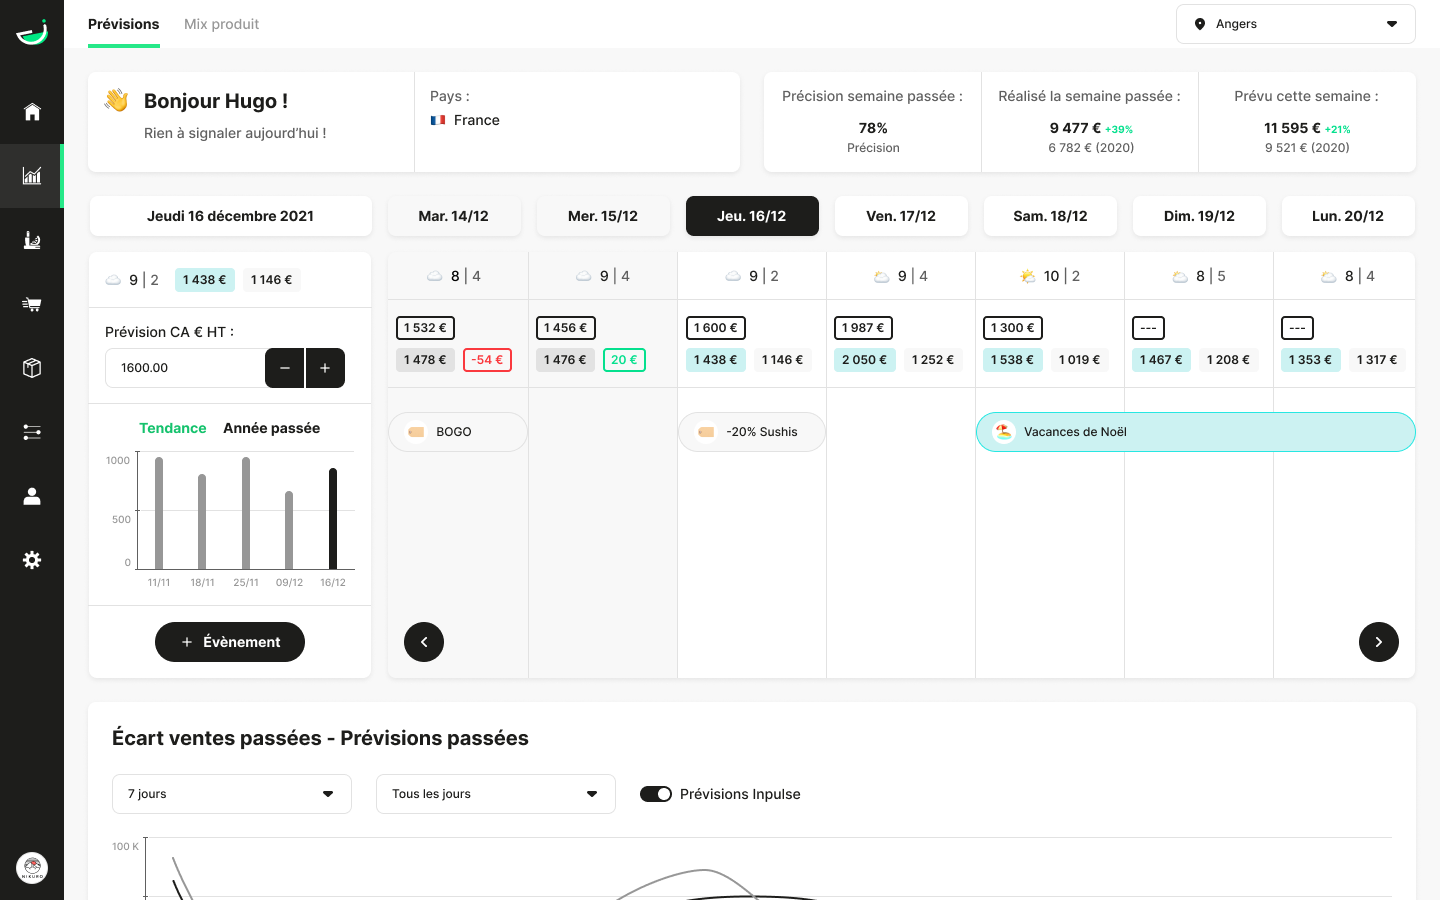
Task: Increase forecast with the plus stepper
Action: click(325, 368)
